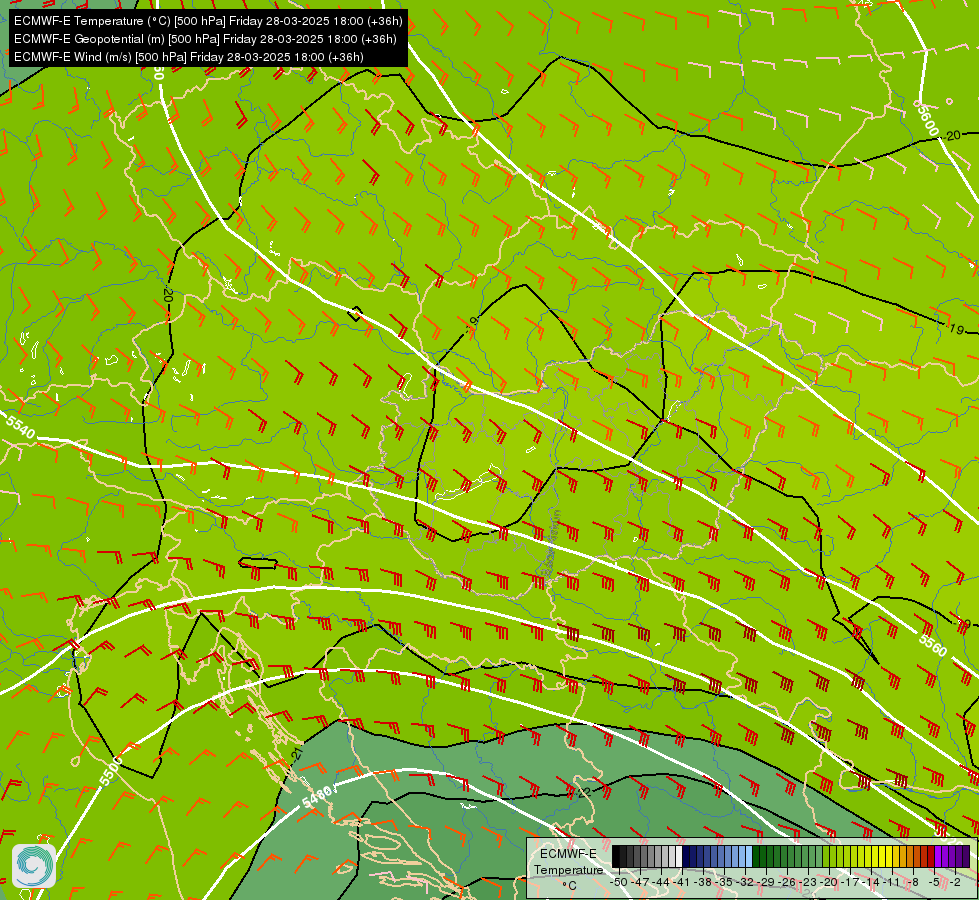Click the -29 legend scale value
The image size is (979, 900).
[x=765, y=882]
